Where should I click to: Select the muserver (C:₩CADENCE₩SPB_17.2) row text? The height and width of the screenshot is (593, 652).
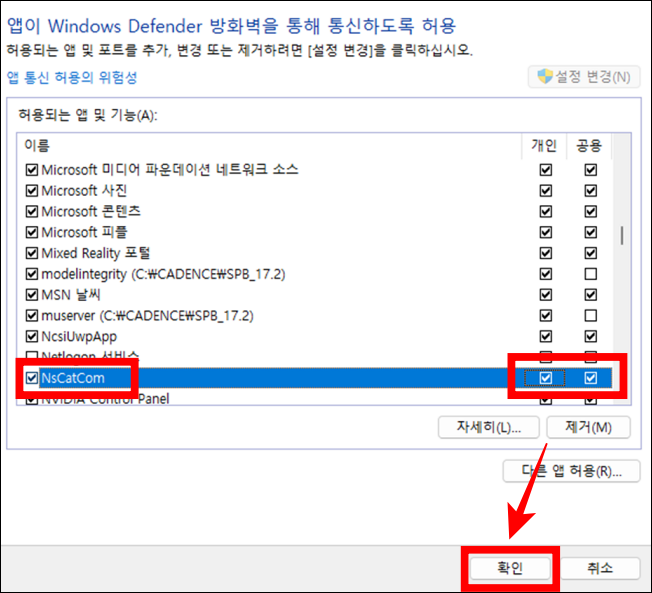point(148,316)
